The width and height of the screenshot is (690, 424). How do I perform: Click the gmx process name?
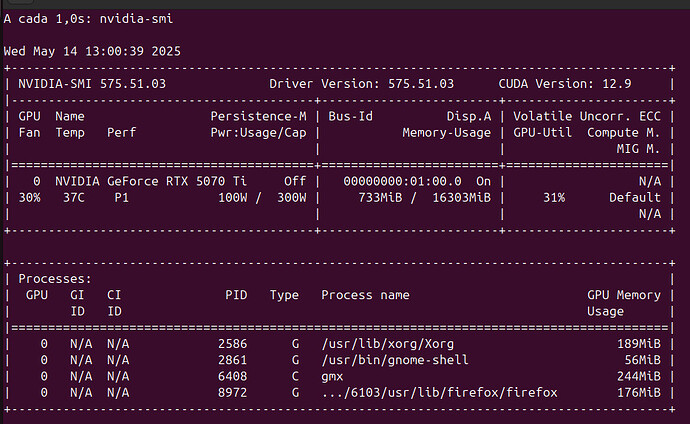click(x=332, y=376)
